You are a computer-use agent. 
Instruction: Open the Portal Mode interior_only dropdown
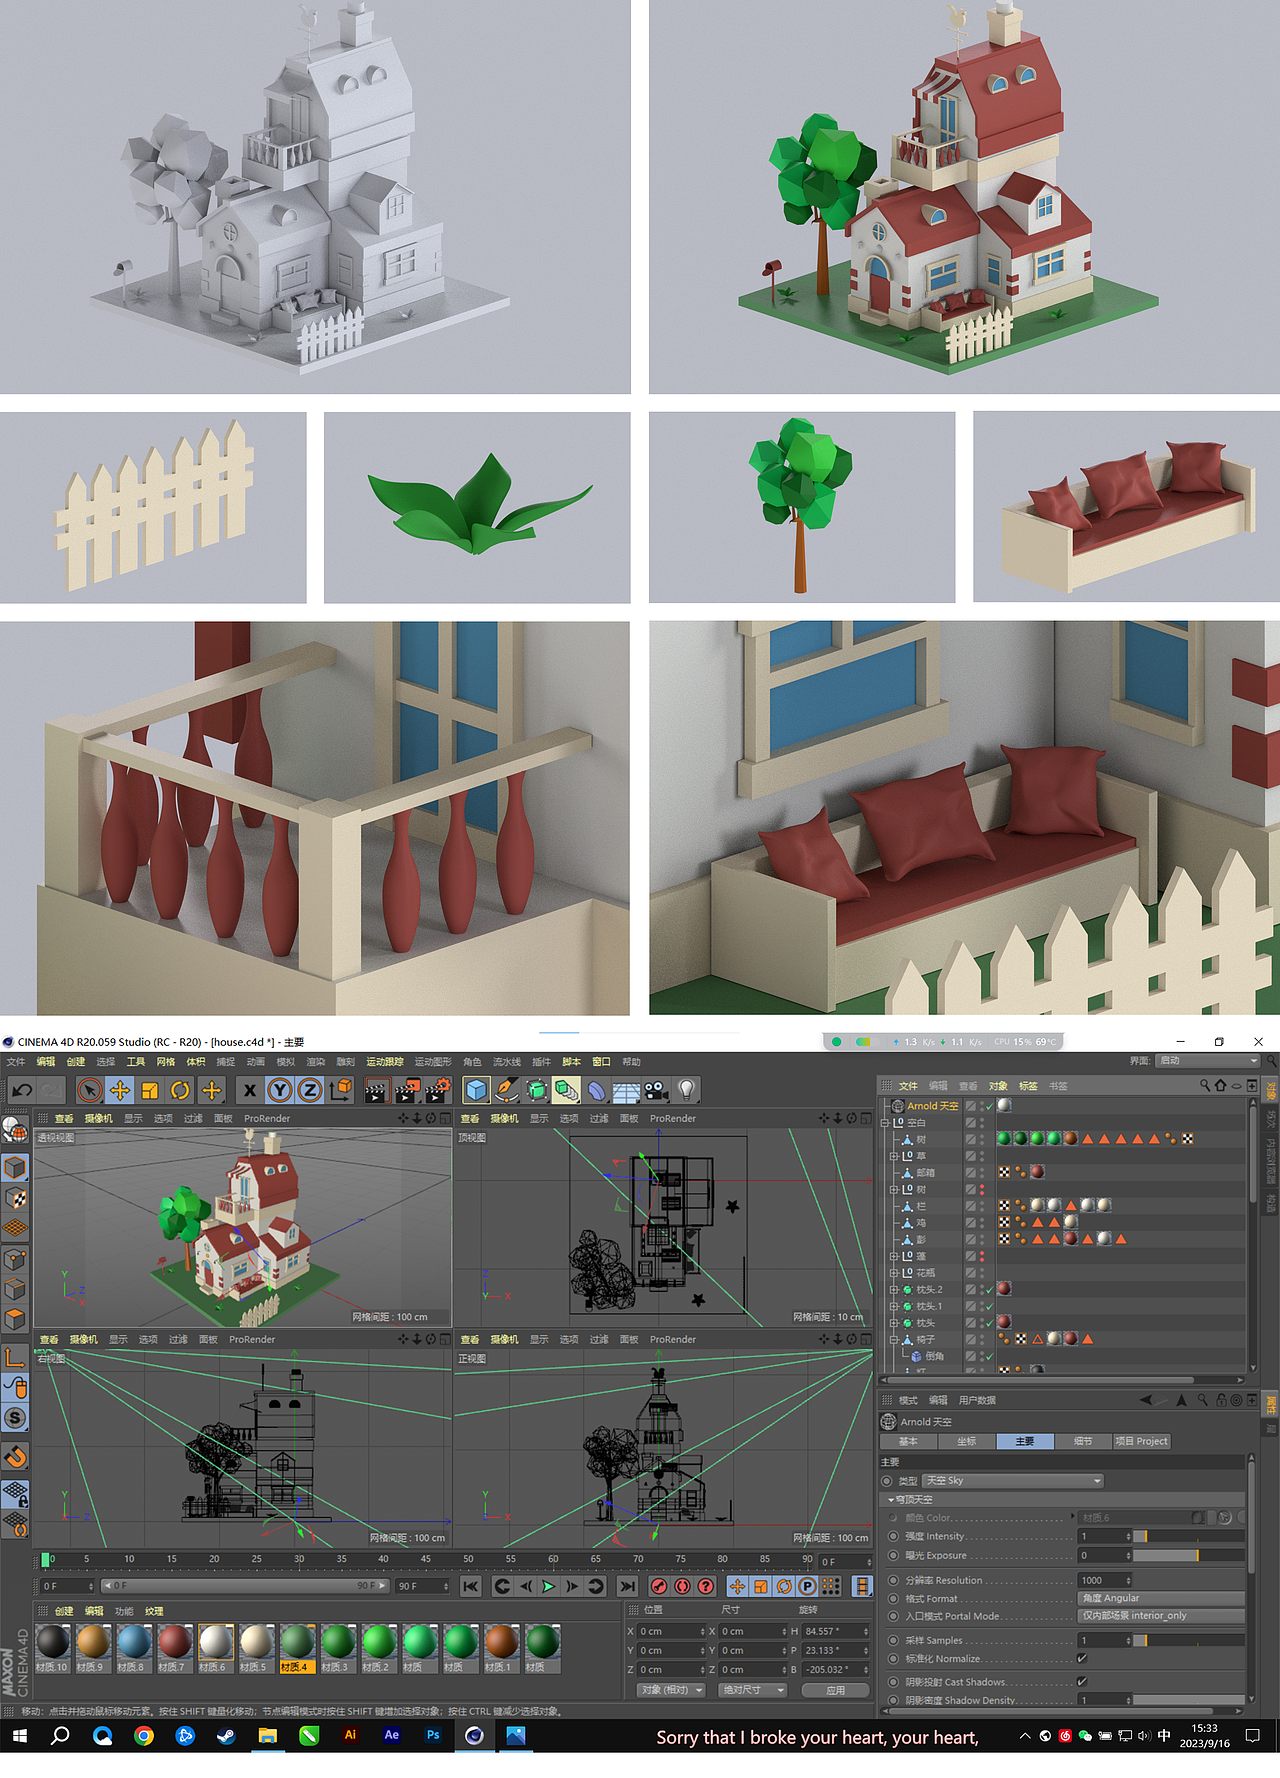1162,1616
